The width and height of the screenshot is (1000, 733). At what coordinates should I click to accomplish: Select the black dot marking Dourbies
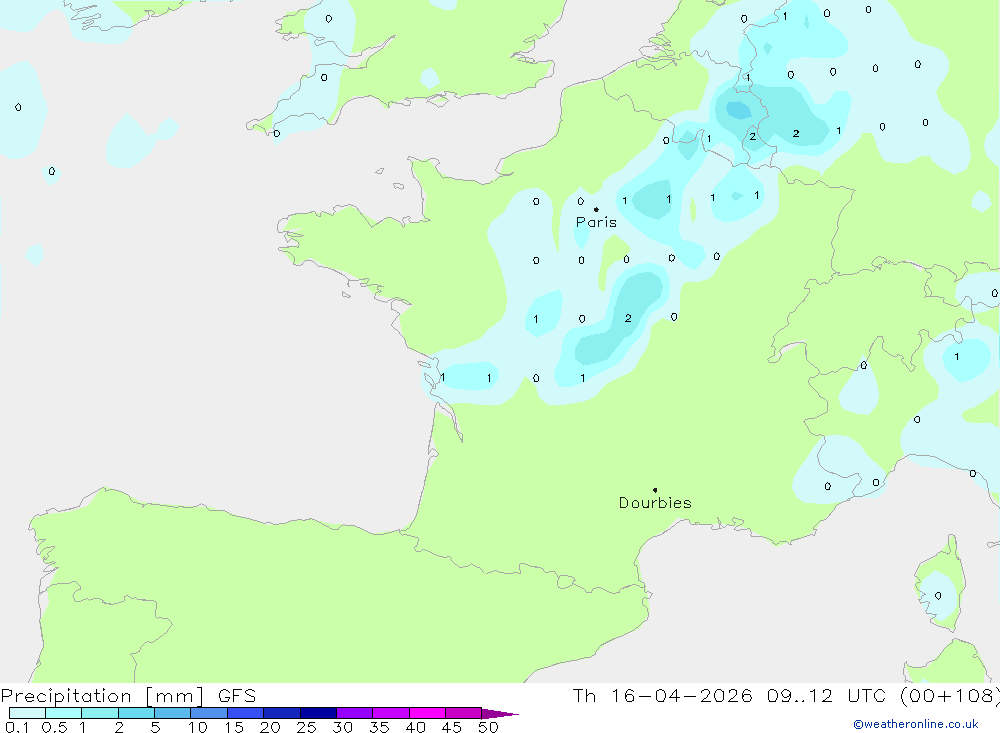click(x=655, y=490)
